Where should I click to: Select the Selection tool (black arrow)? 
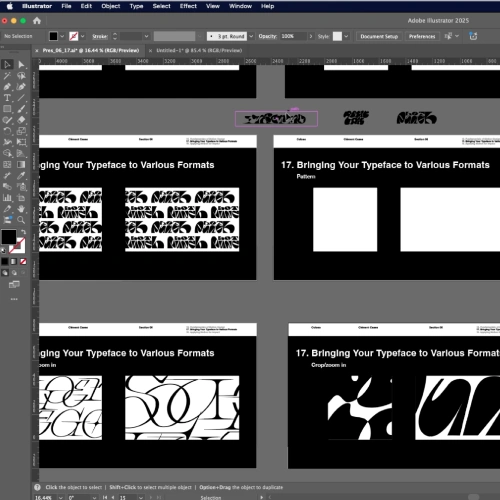[7, 64]
